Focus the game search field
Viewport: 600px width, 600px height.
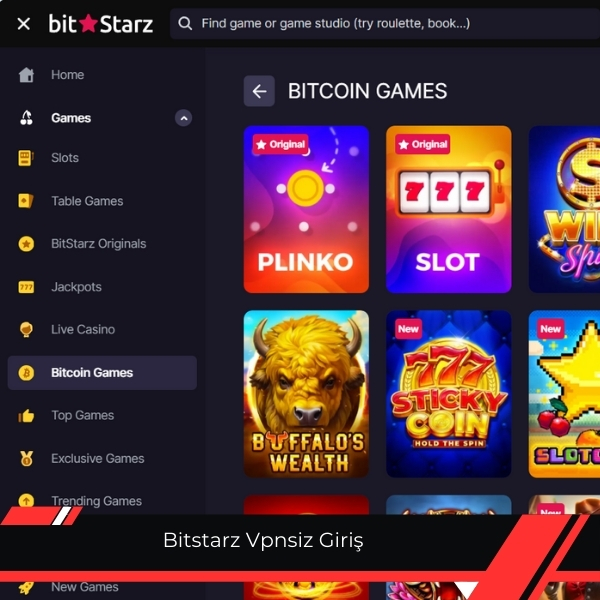[x=385, y=24]
